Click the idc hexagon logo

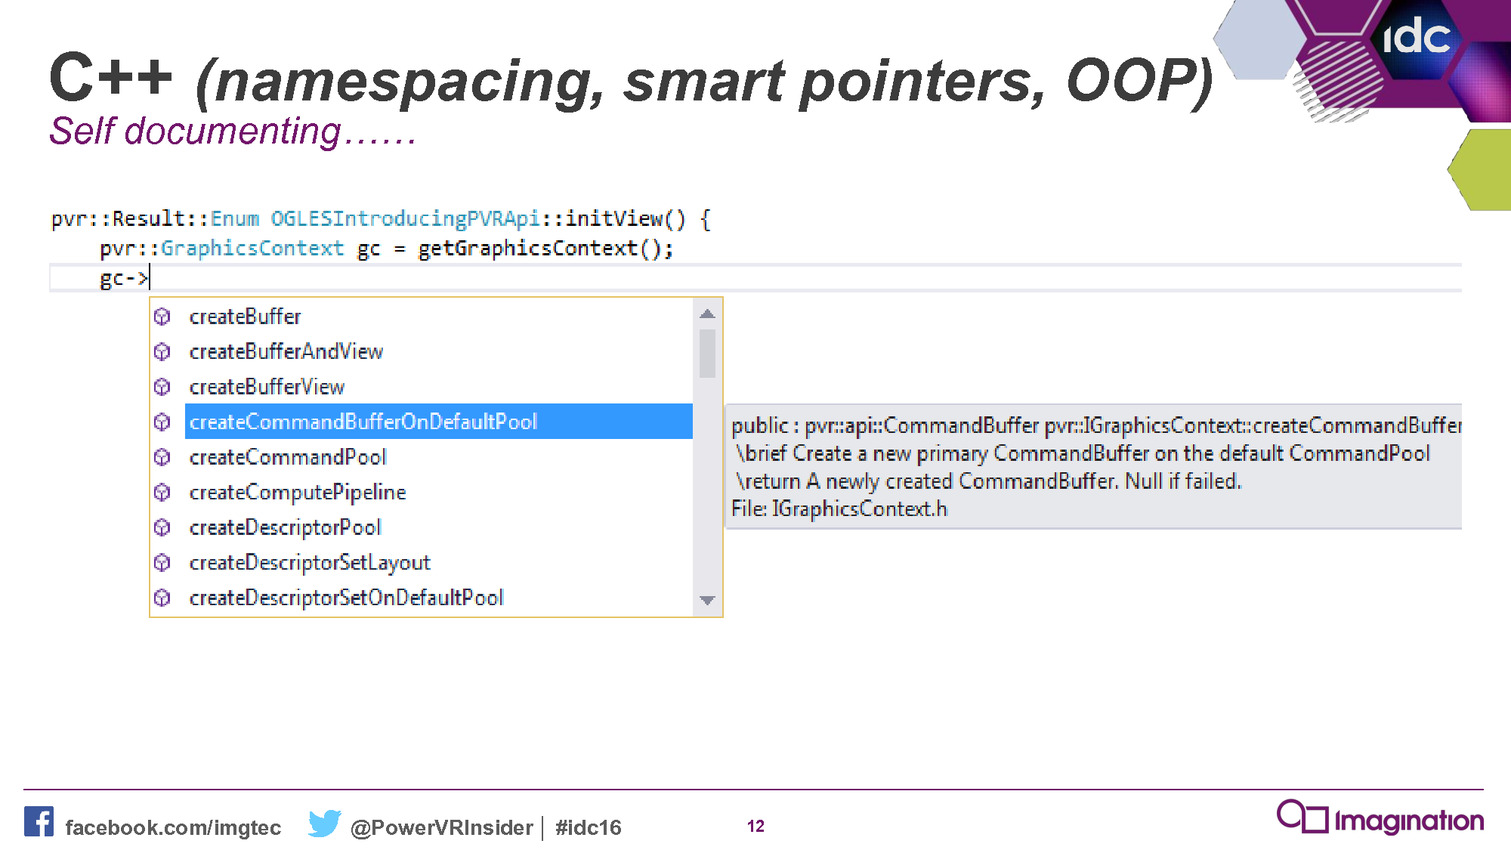point(1415,40)
